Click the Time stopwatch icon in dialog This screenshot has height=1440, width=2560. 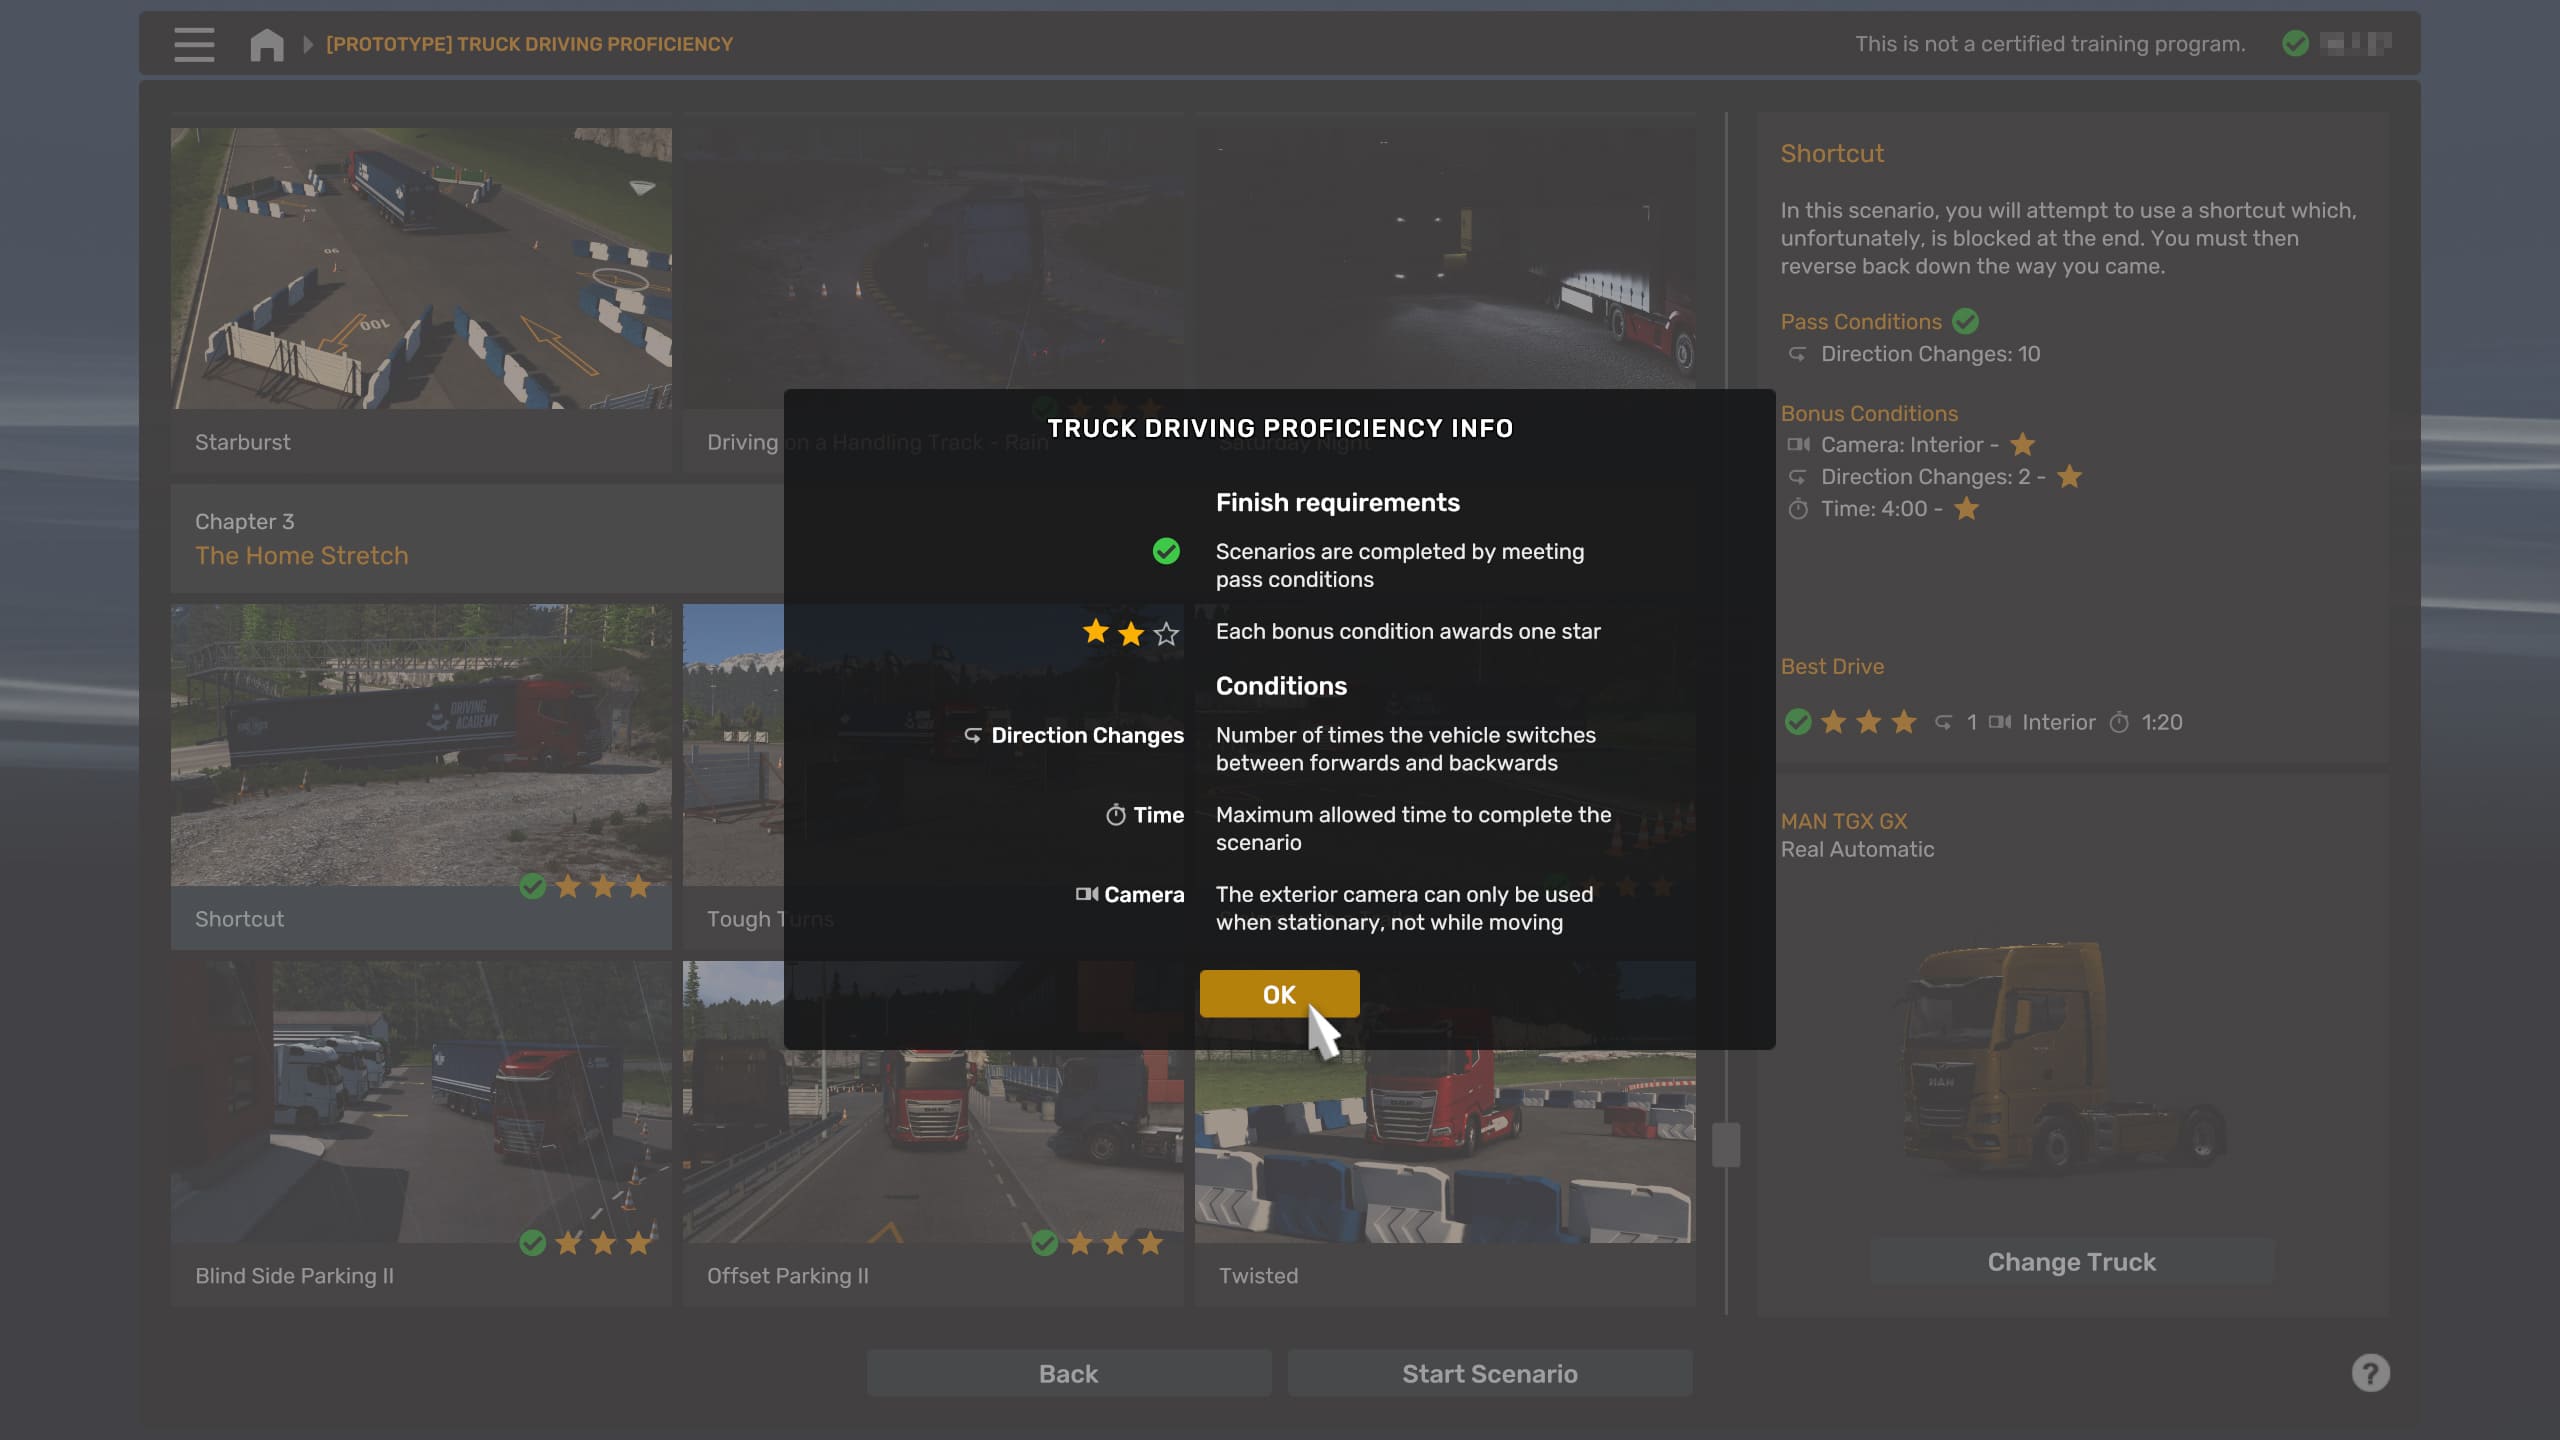click(x=1116, y=816)
